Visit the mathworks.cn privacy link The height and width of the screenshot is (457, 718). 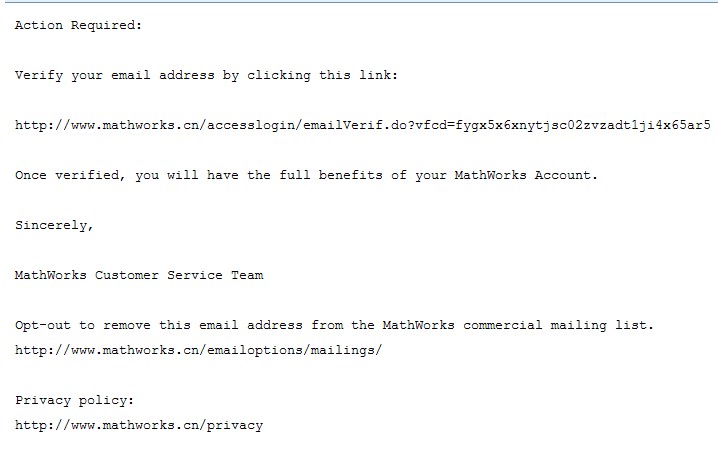point(138,425)
